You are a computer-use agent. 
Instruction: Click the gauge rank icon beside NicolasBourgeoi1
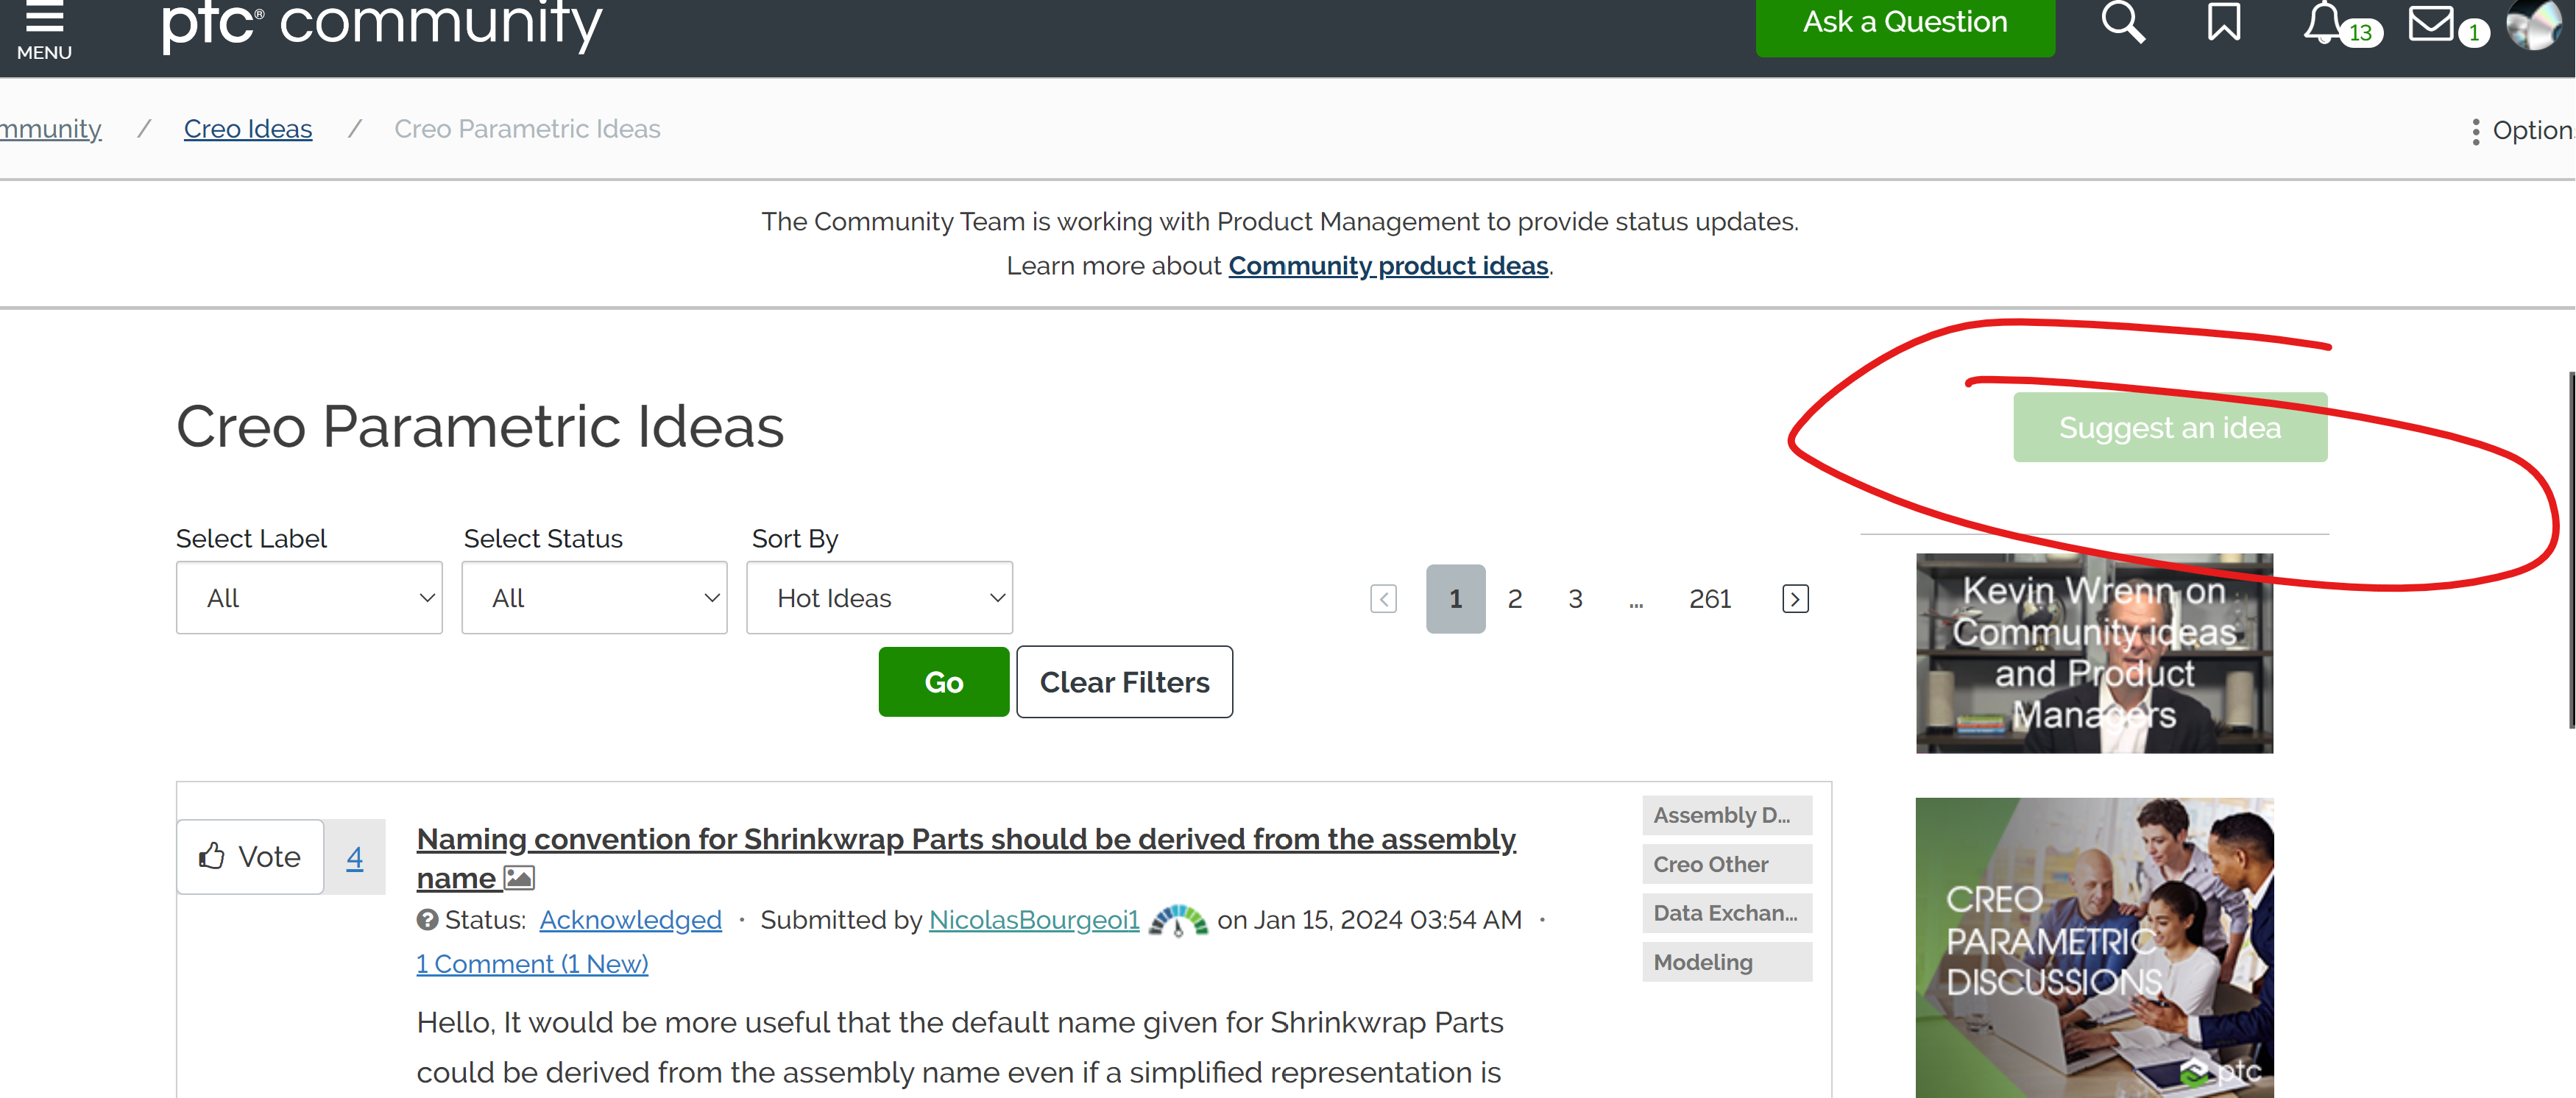pos(1178,920)
